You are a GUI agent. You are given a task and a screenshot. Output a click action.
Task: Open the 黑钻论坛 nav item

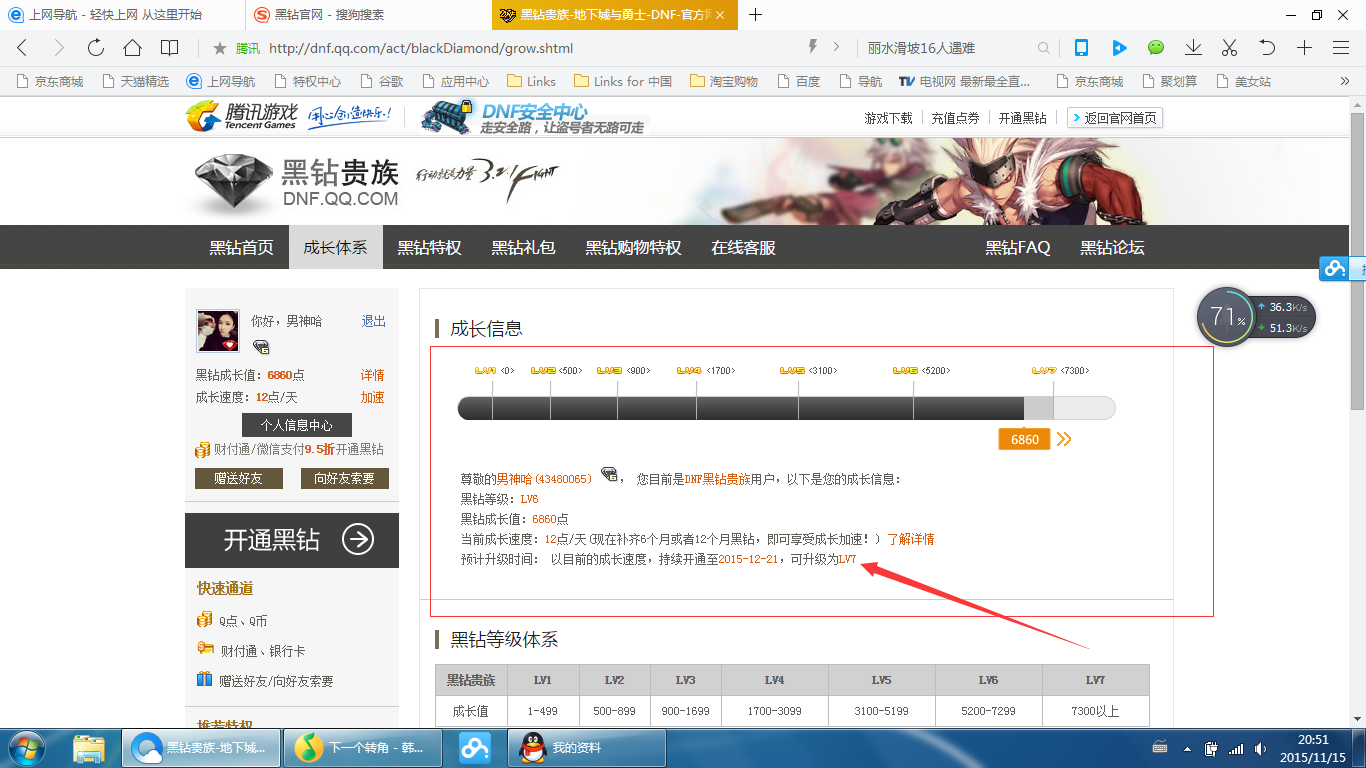1112,247
